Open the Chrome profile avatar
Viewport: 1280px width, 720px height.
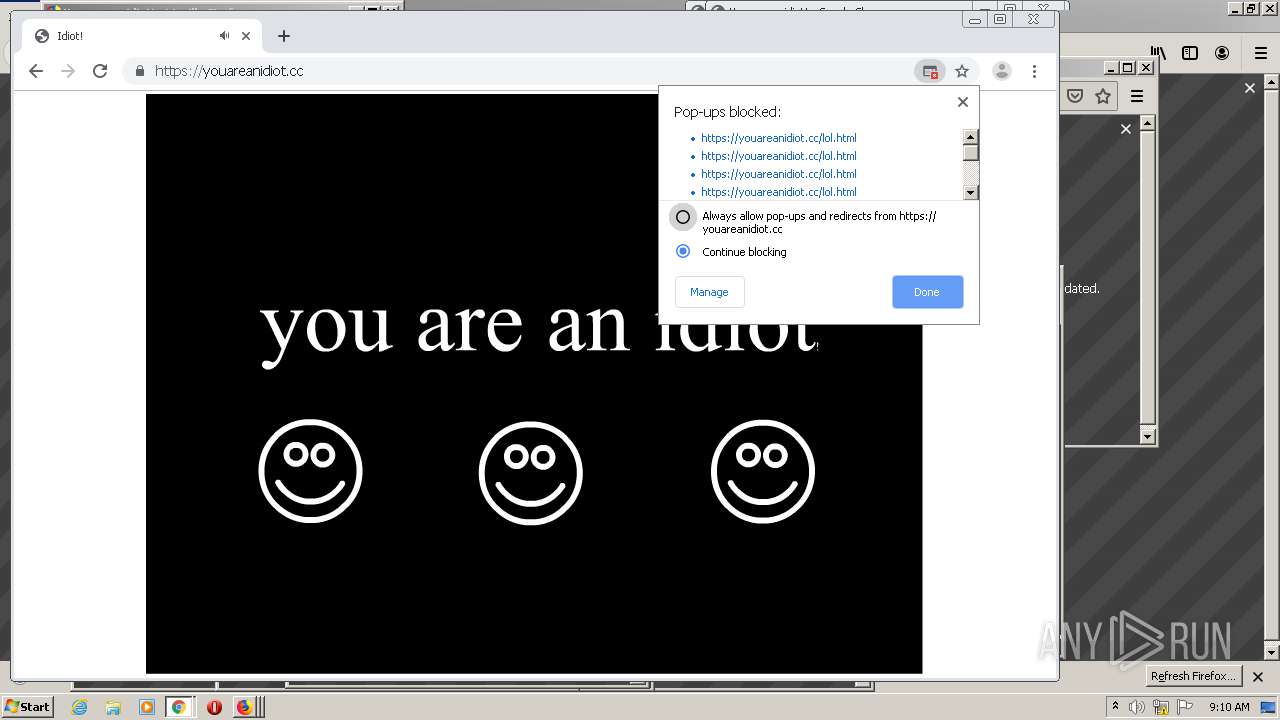[1001, 71]
